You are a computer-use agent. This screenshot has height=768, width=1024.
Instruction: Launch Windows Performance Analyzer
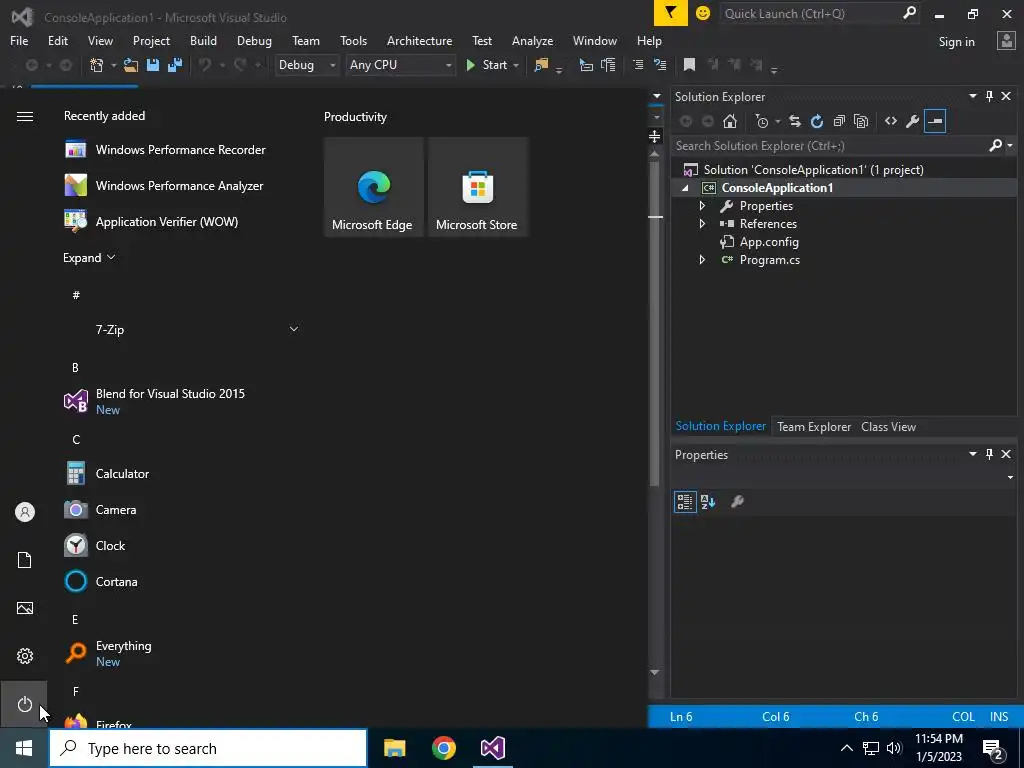tap(184, 185)
